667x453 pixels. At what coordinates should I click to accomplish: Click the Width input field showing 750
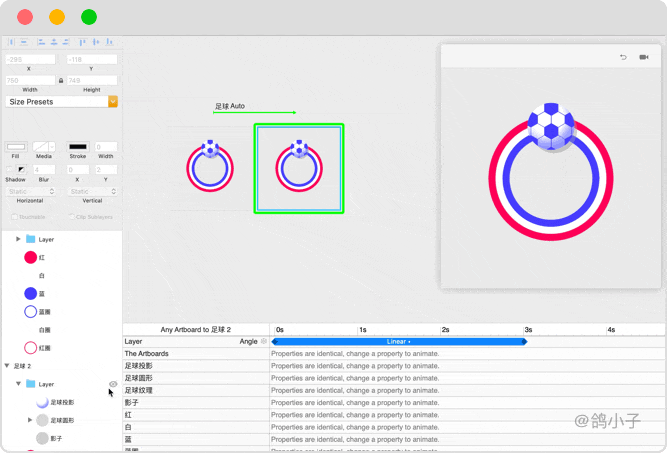click(x=30, y=80)
